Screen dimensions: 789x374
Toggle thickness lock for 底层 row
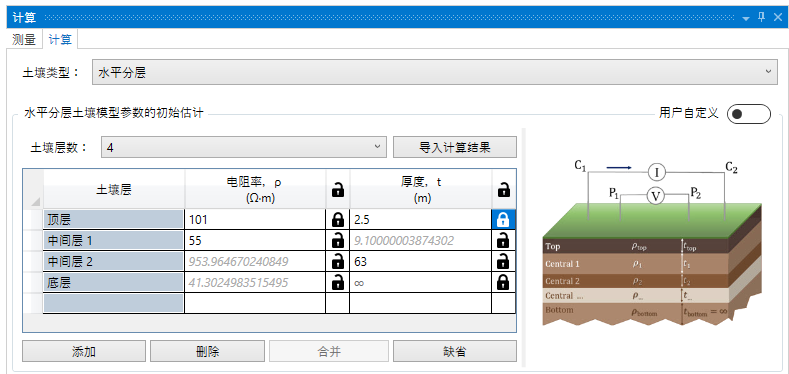[x=503, y=282]
